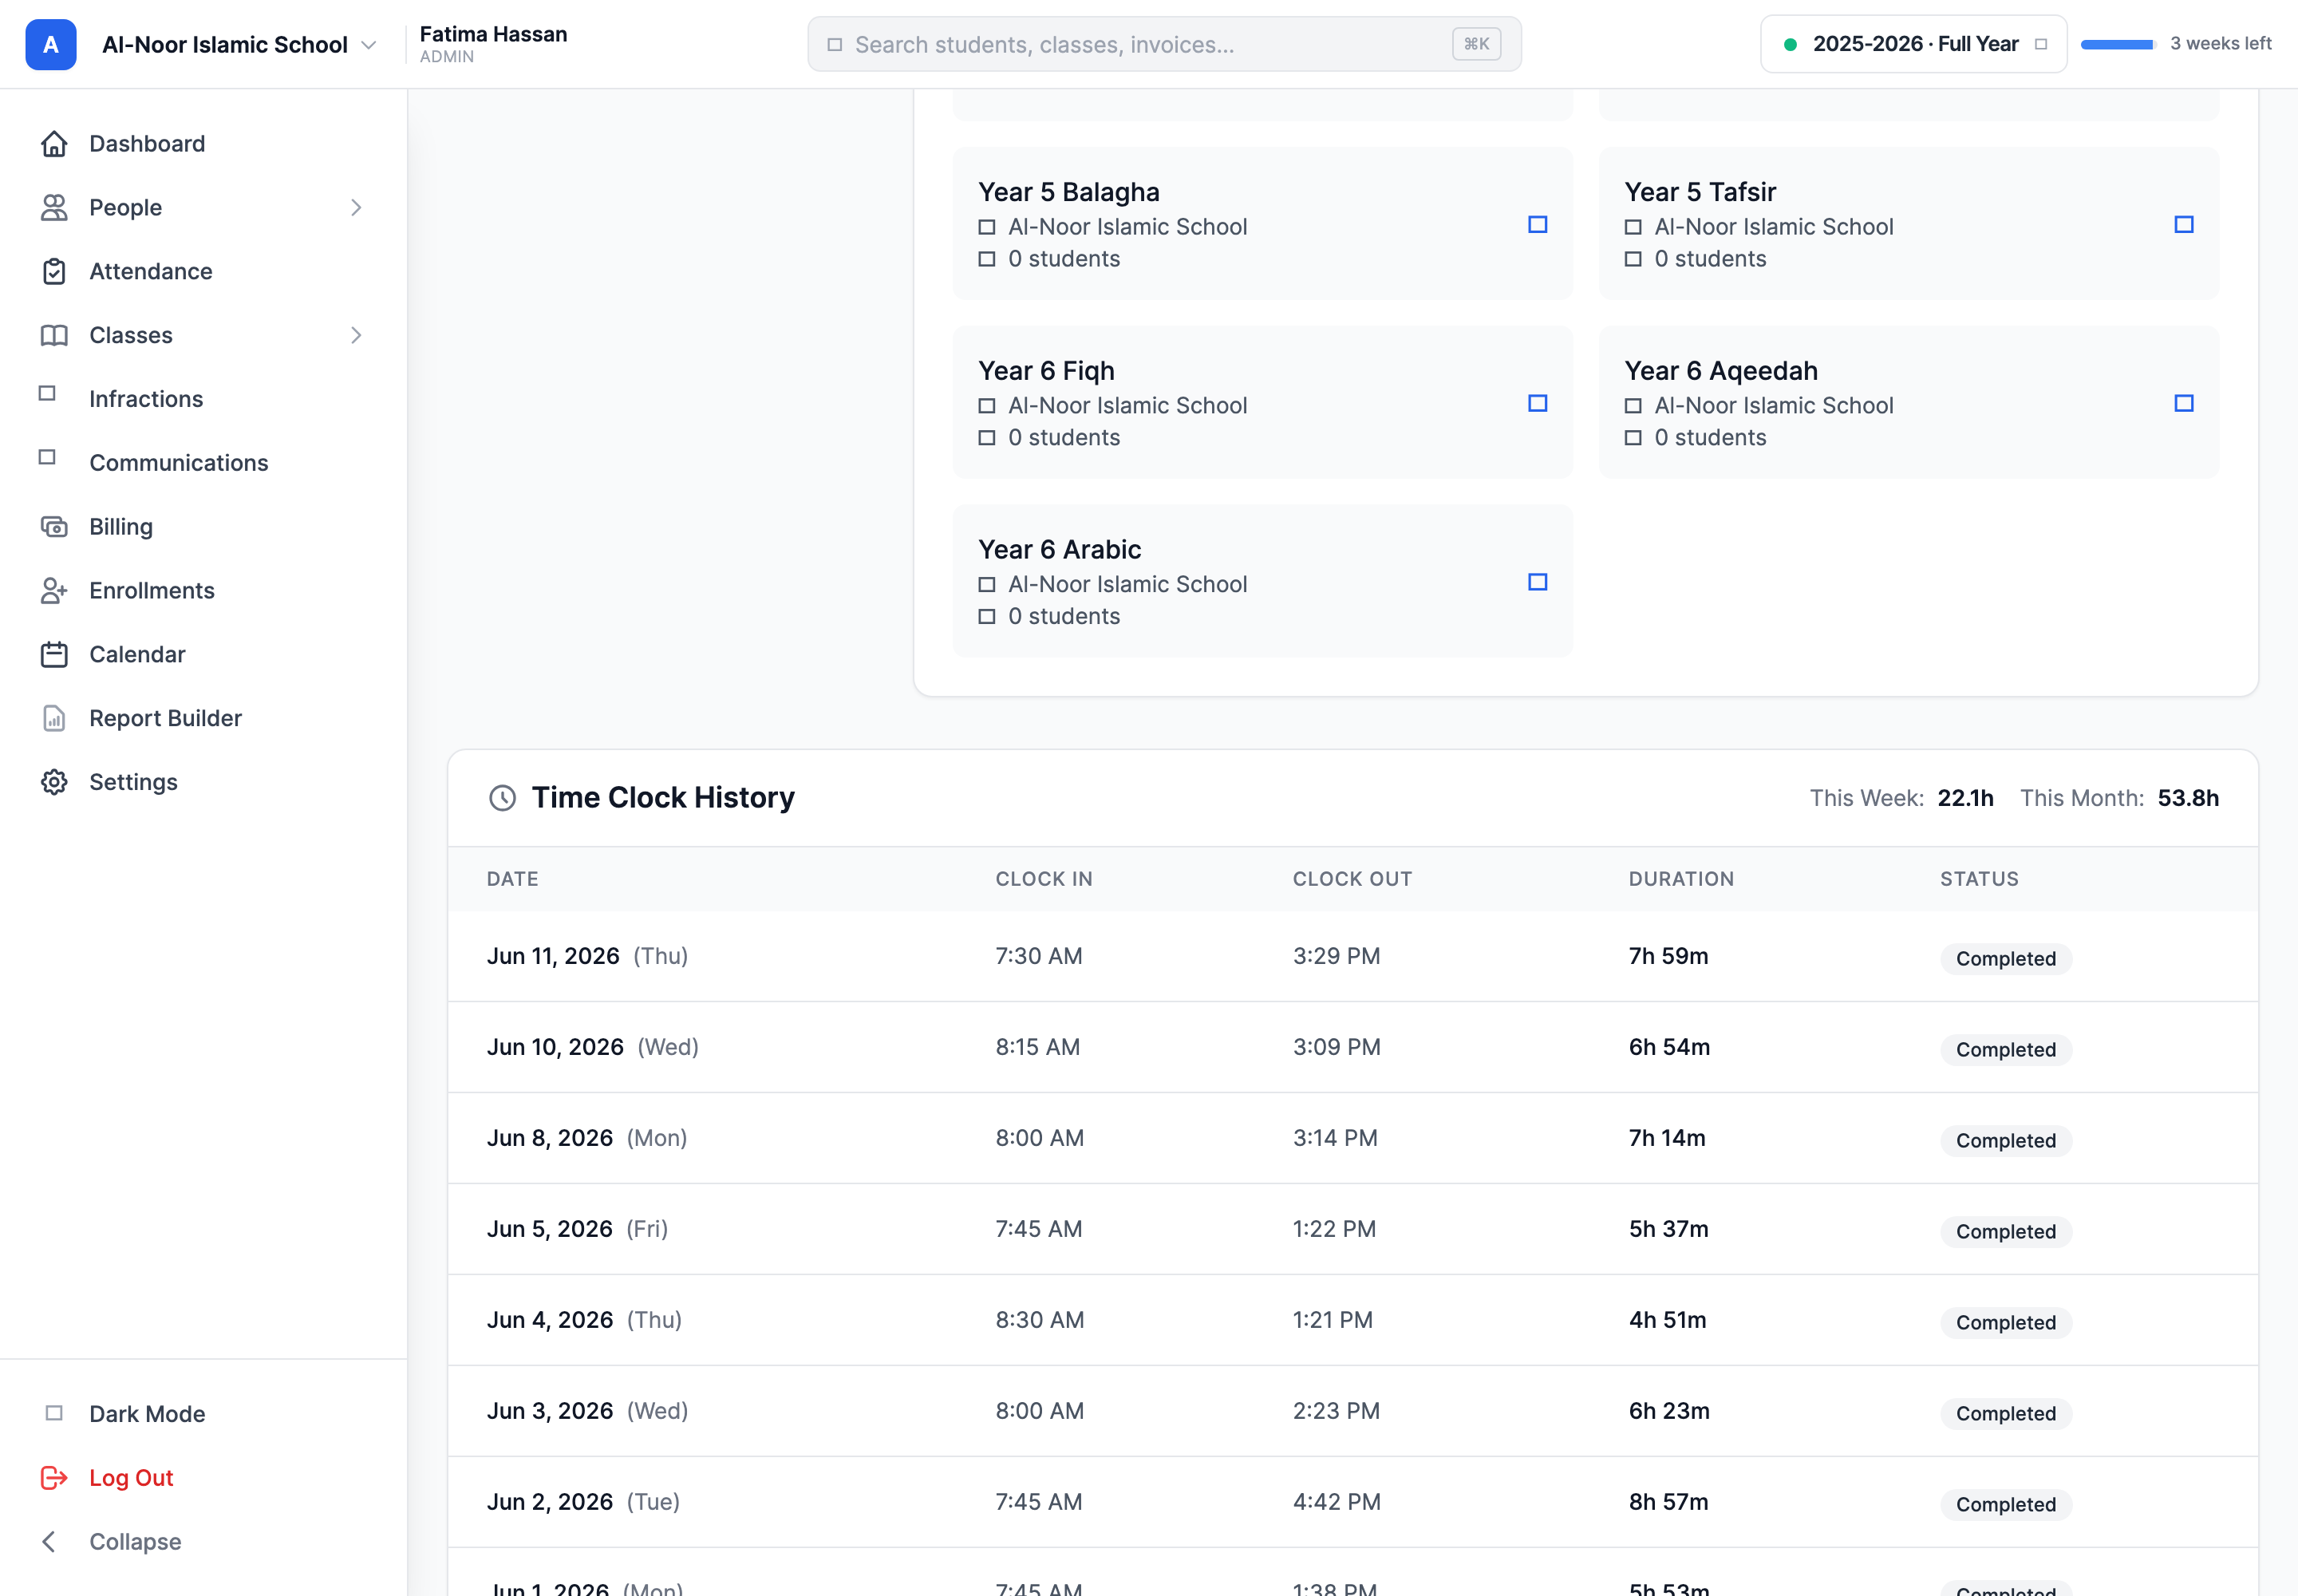Click students icon under Year 6 Arabic
The height and width of the screenshot is (1596, 2298).
click(987, 618)
